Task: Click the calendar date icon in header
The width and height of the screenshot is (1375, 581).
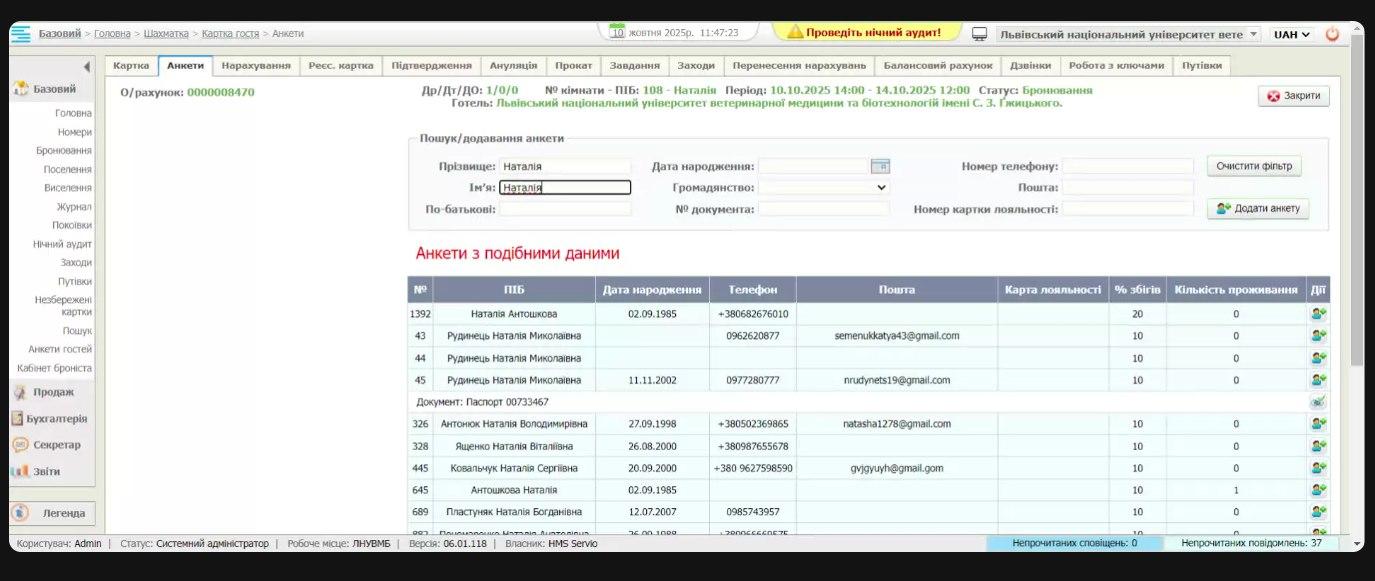Action: pyautogui.click(x=617, y=32)
